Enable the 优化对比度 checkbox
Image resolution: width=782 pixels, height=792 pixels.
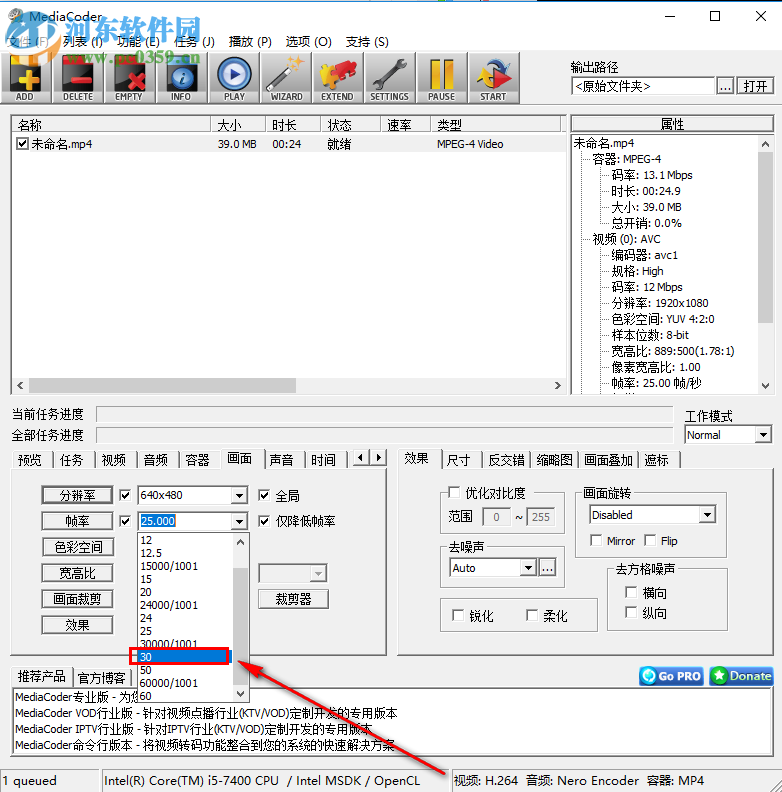(x=454, y=492)
